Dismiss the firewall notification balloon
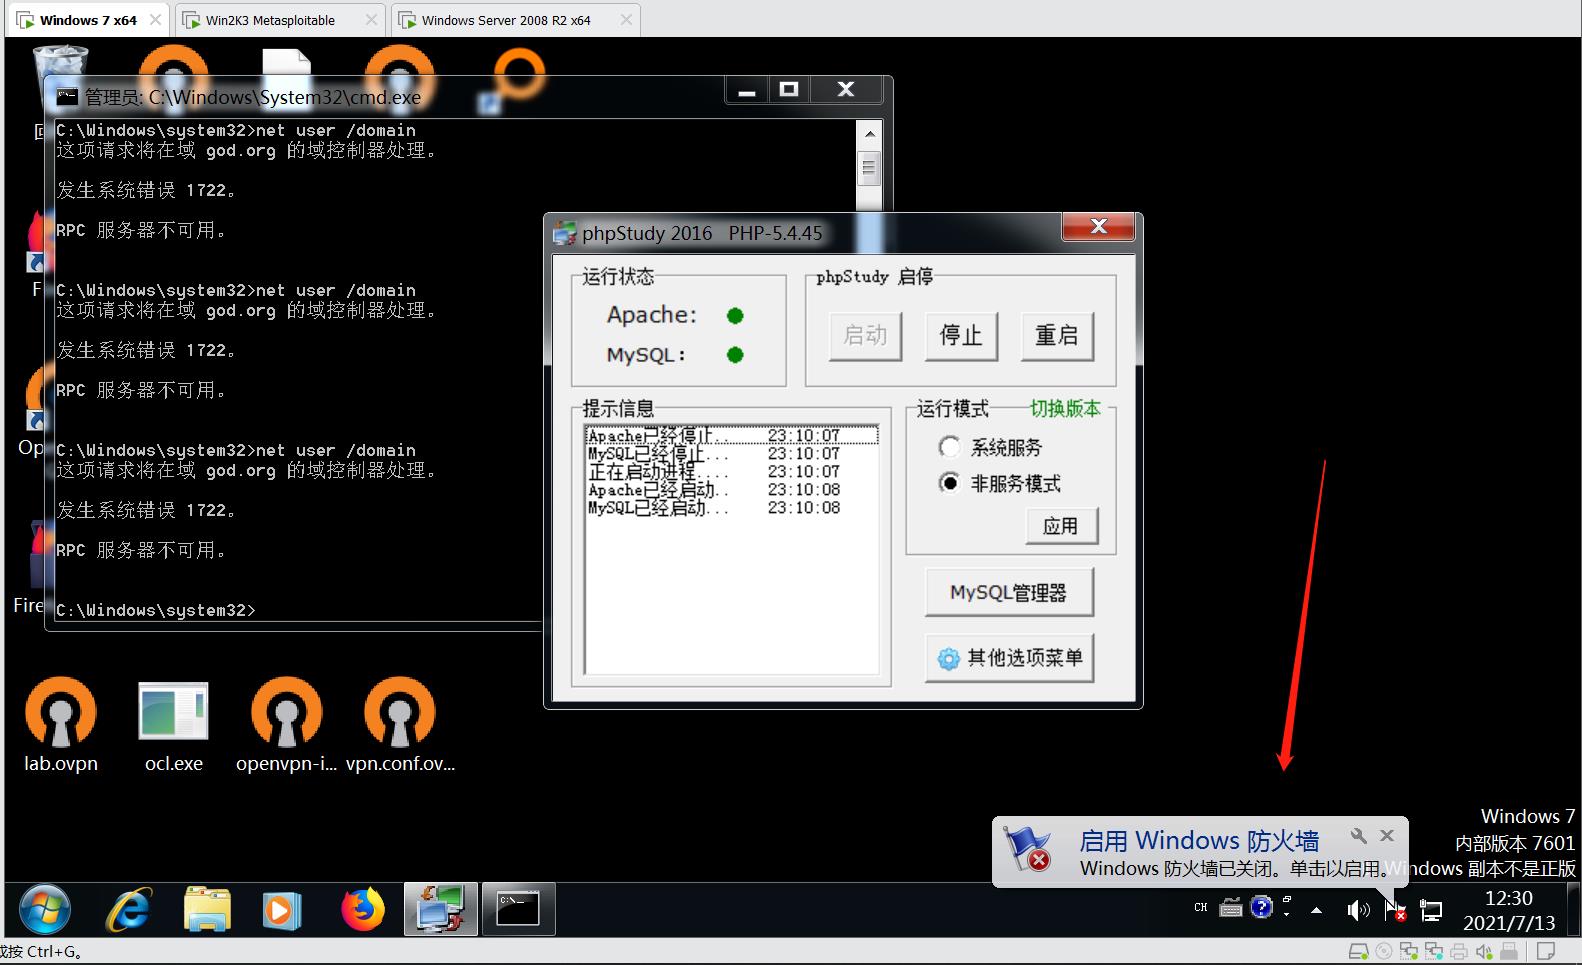 pyautogui.click(x=1387, y=835)
